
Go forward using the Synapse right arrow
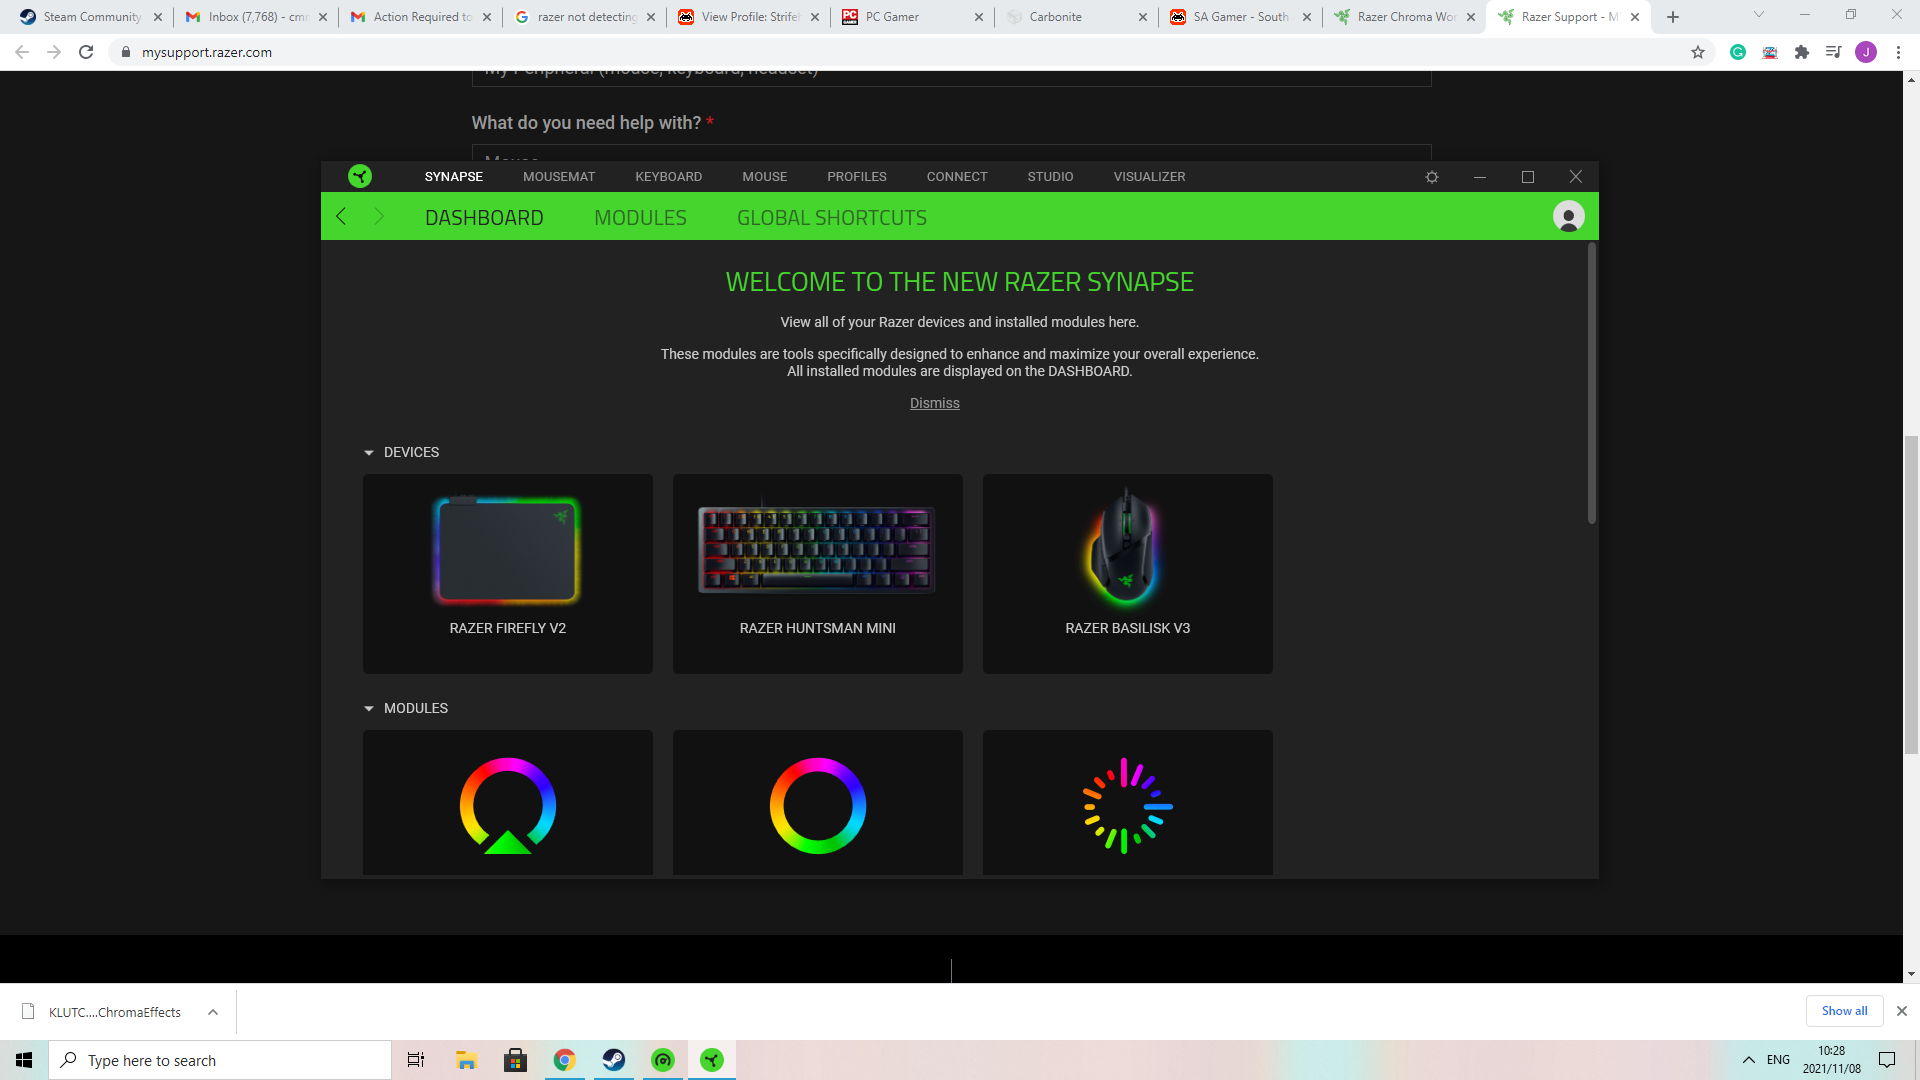[x=378, y=216]
